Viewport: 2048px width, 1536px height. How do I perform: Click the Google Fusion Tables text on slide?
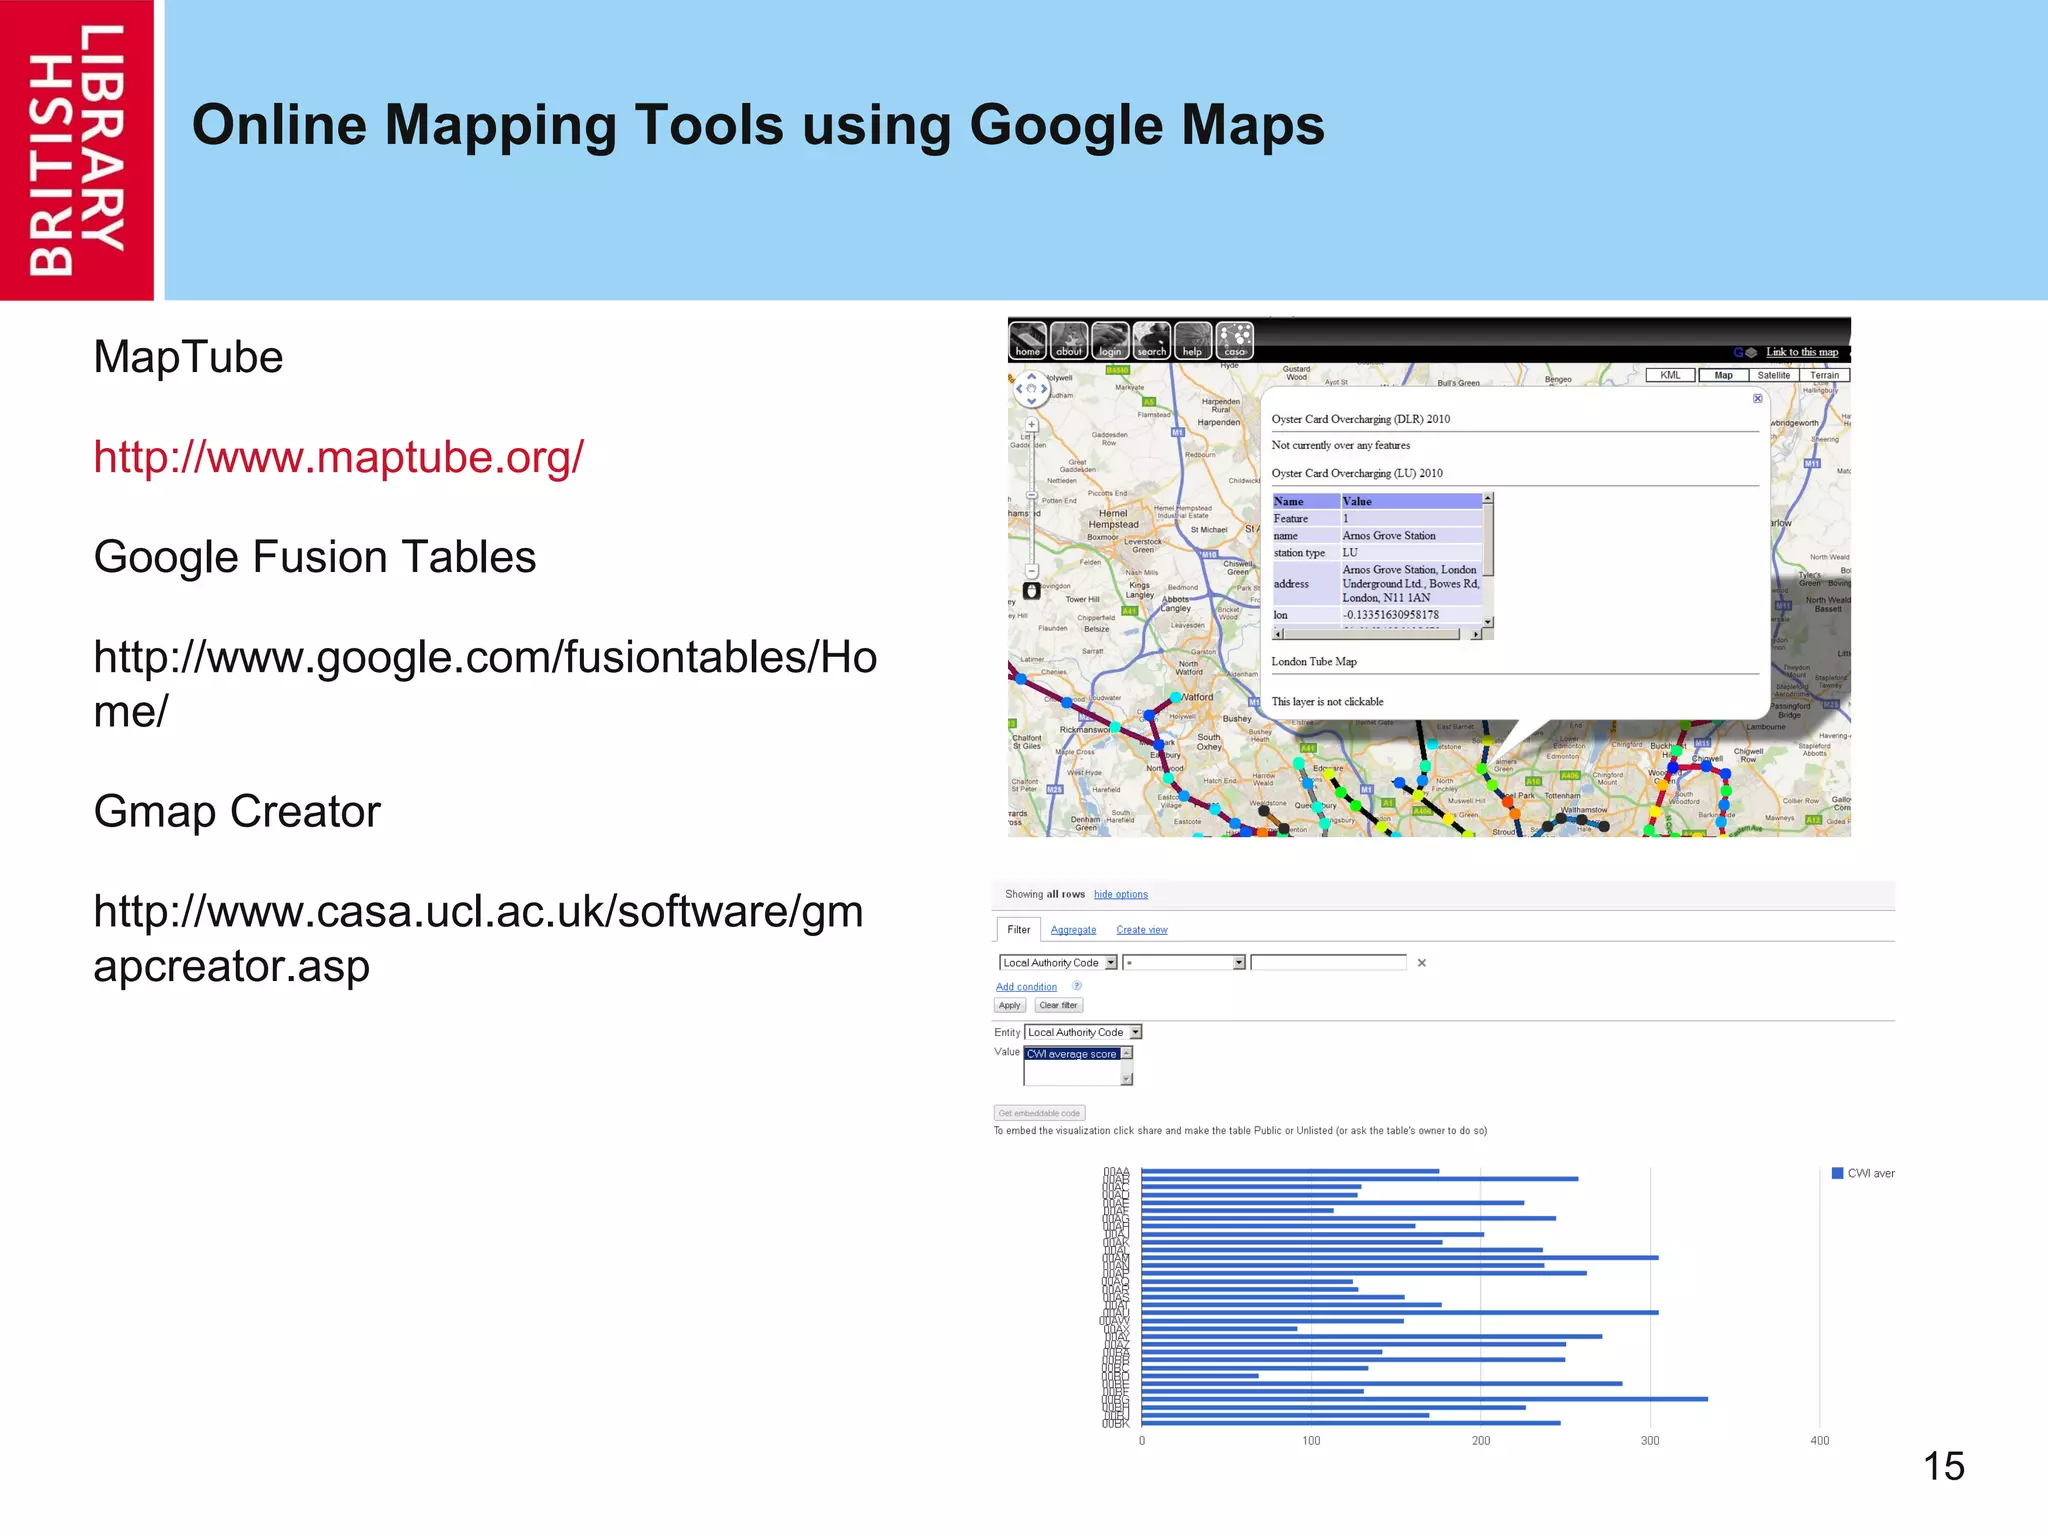[314, 557]
